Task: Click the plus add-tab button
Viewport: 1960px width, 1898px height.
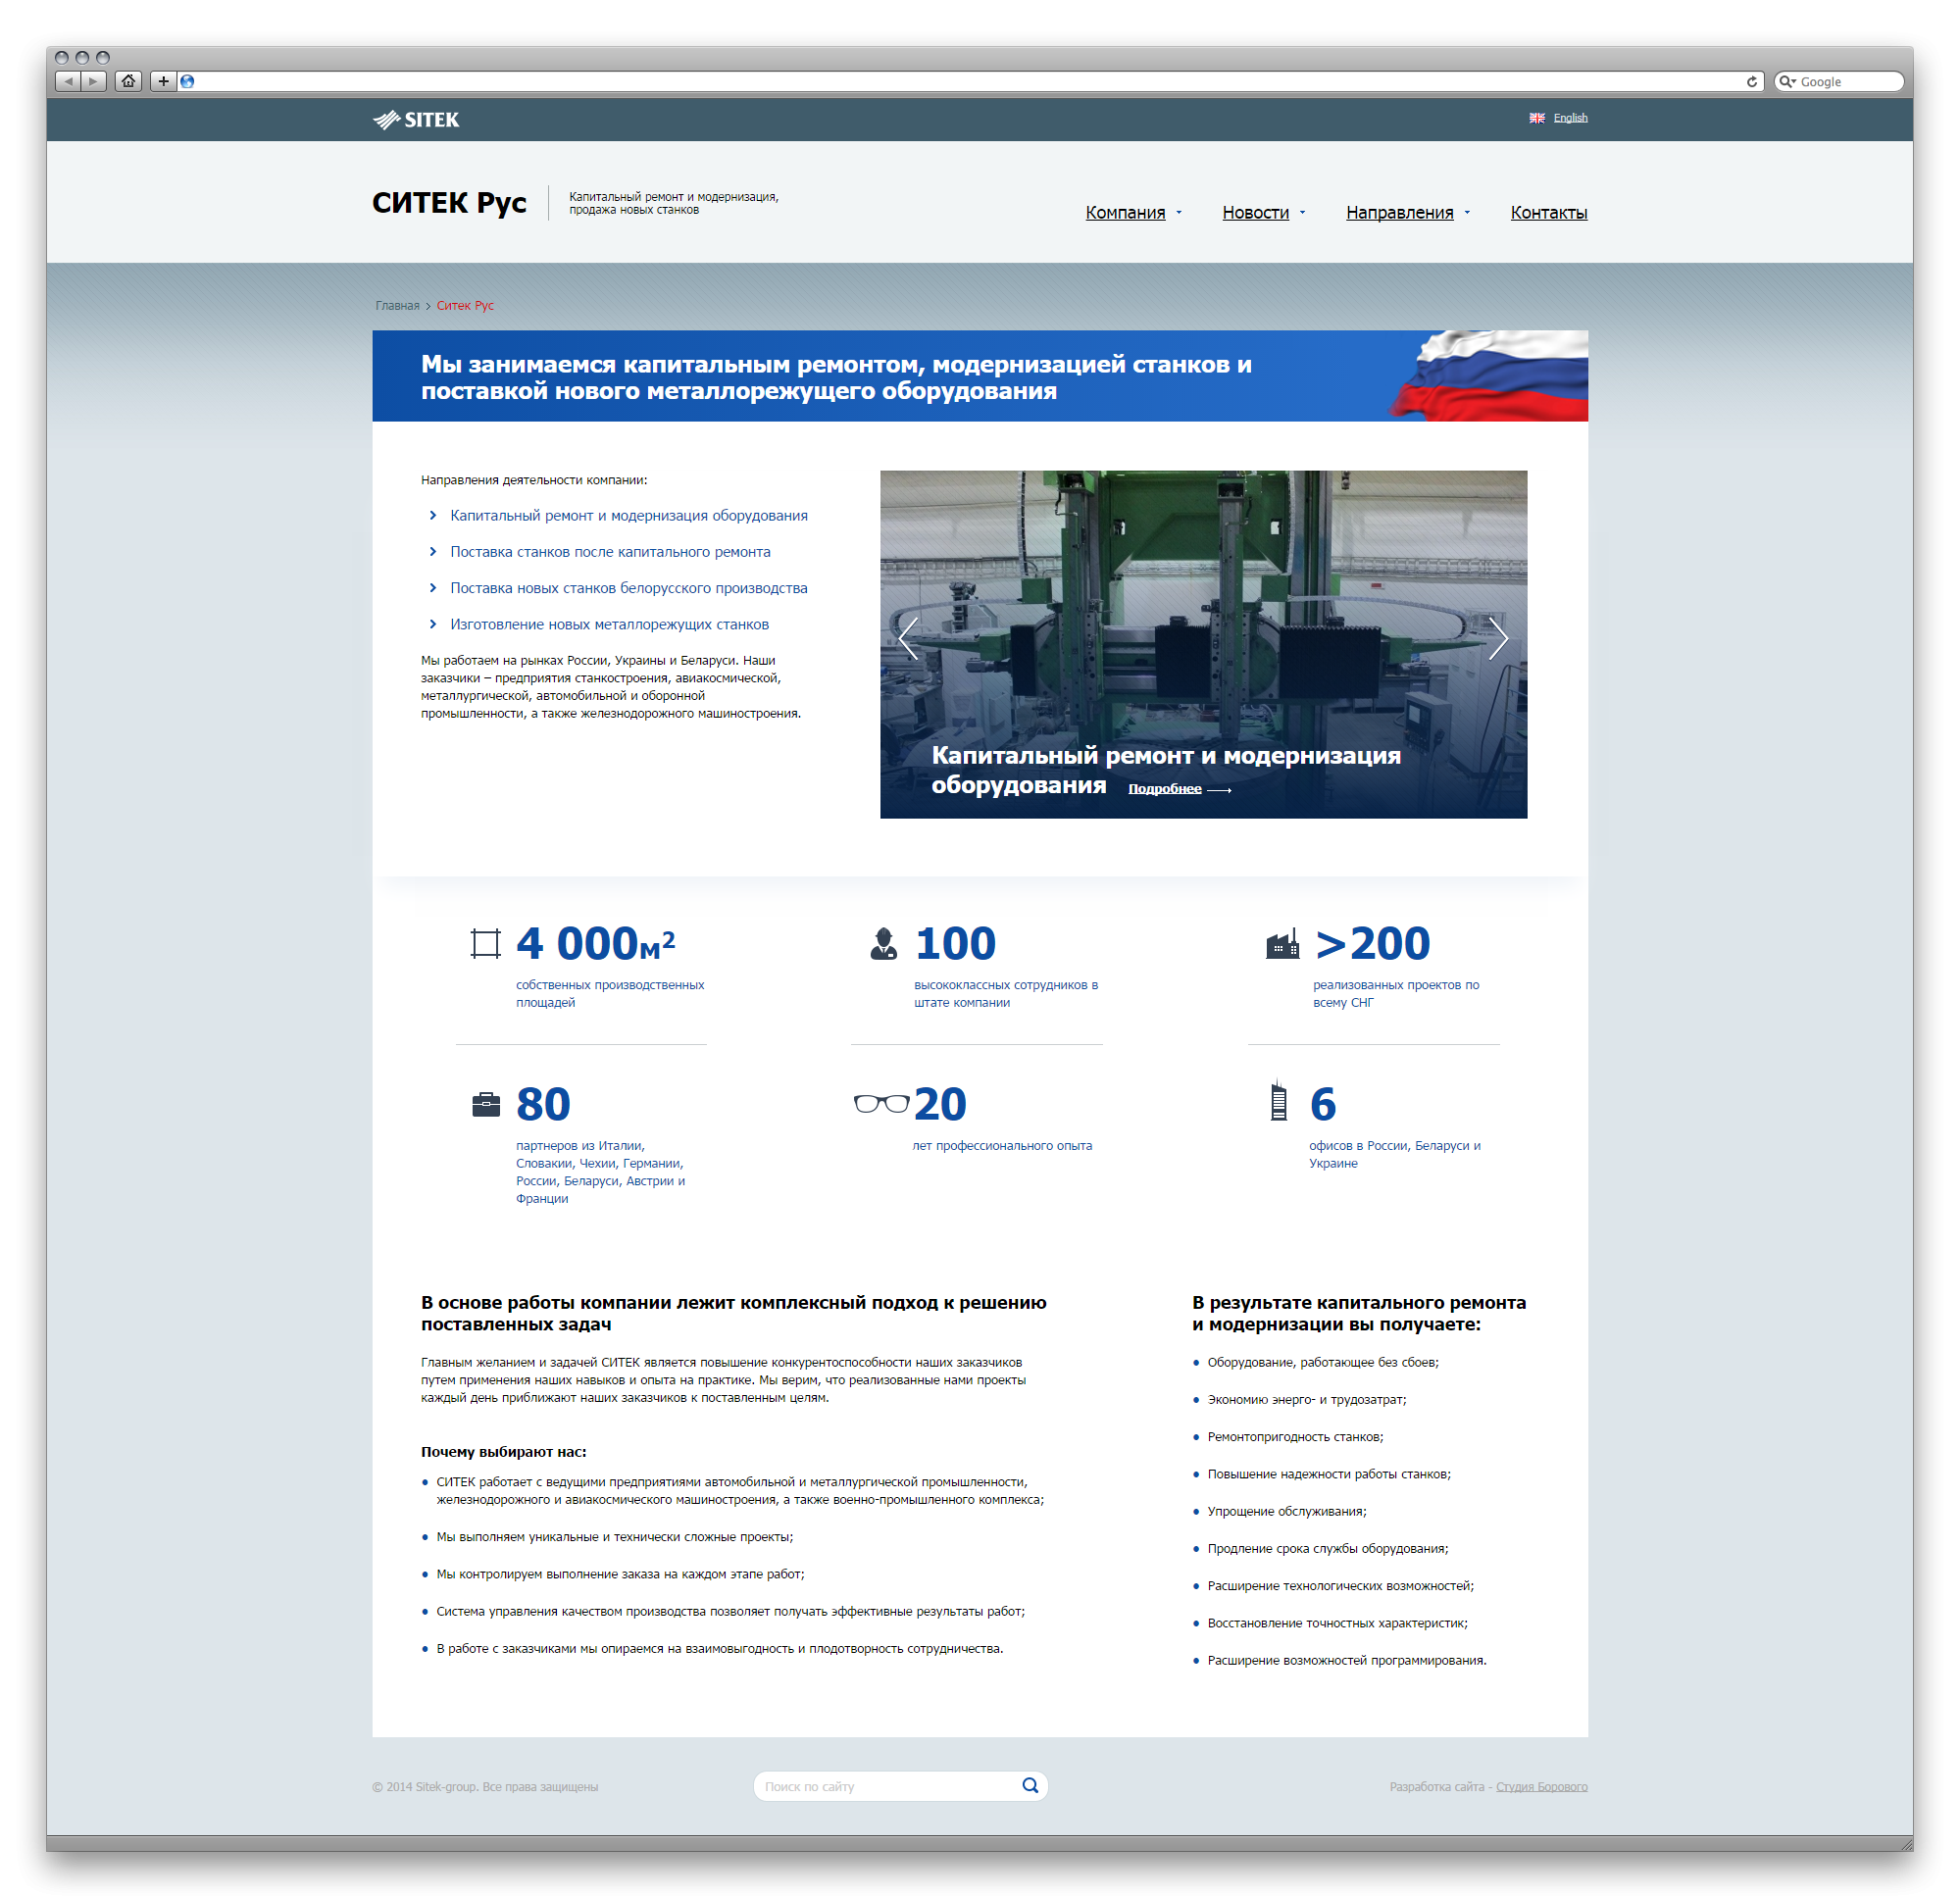Action: click(x=163, y=81)
